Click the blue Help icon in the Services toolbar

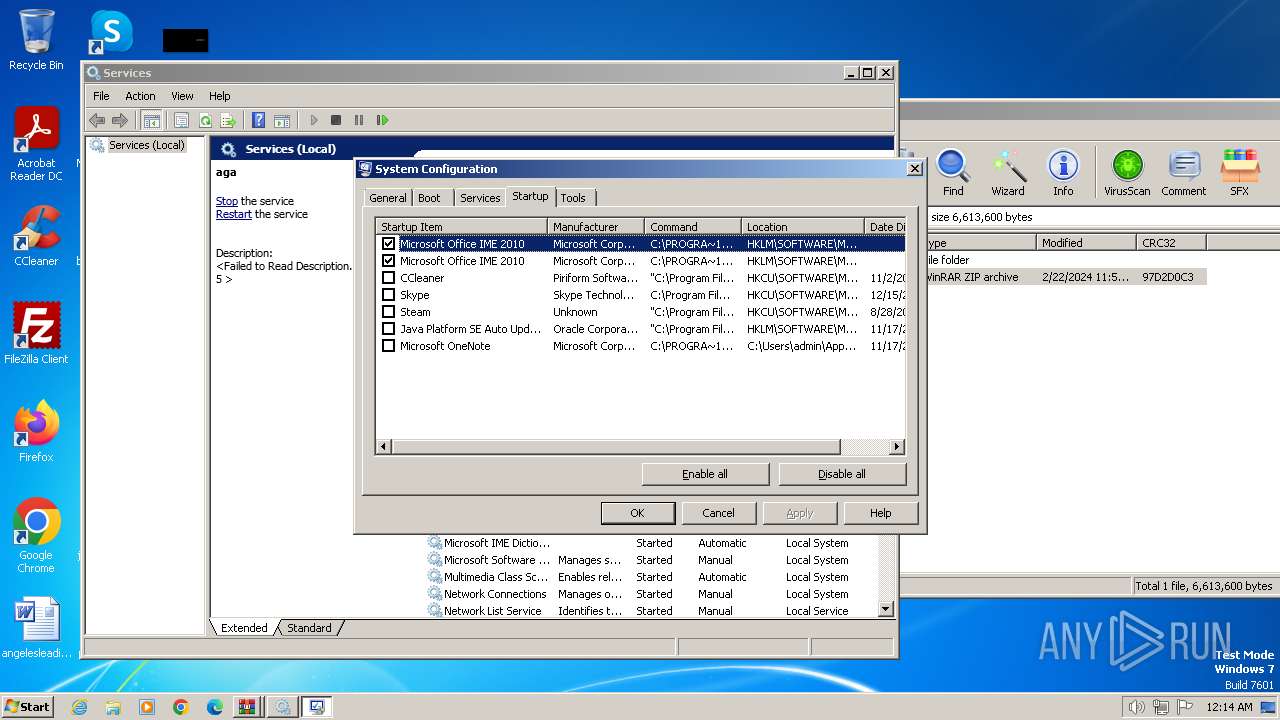(259, 120)
